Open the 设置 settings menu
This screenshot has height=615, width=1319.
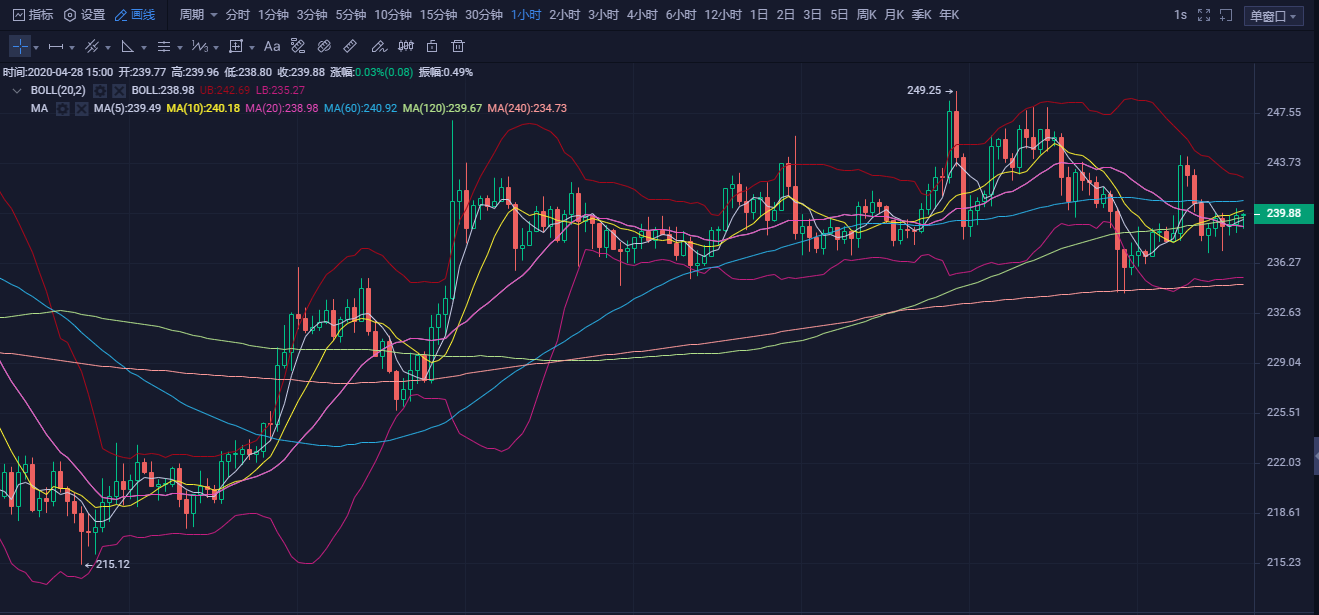pyautogui.click(x=84, y=15)
